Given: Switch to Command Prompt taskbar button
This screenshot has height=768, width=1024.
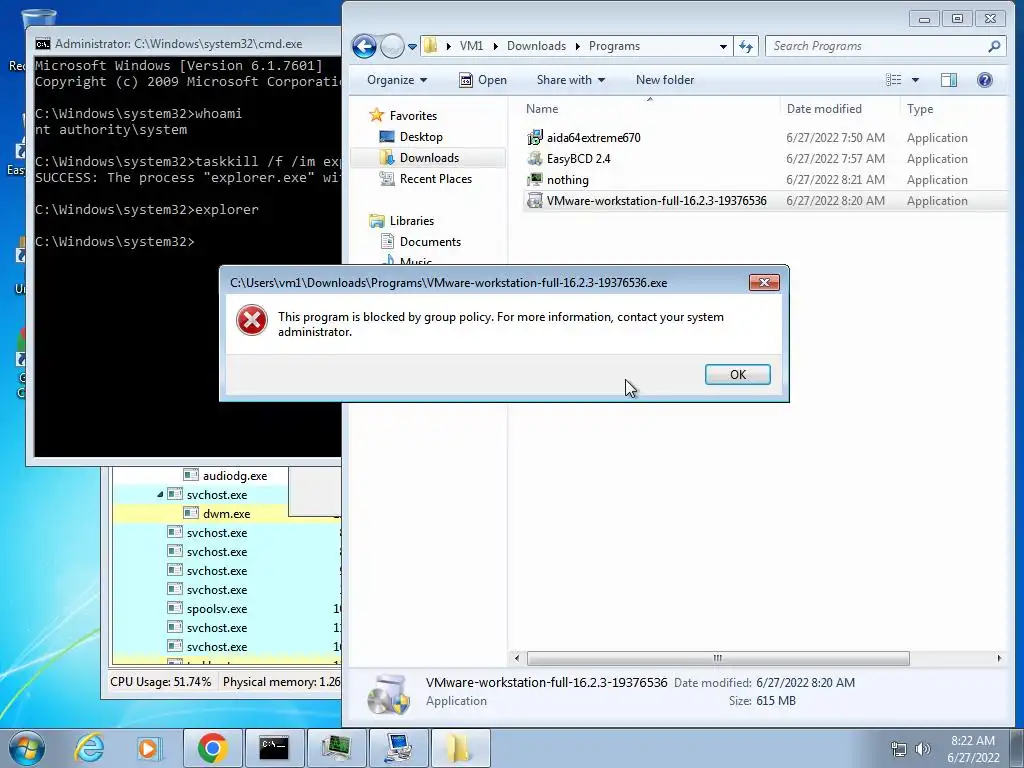Looking at the screenshot, I should tap(274, 748).
